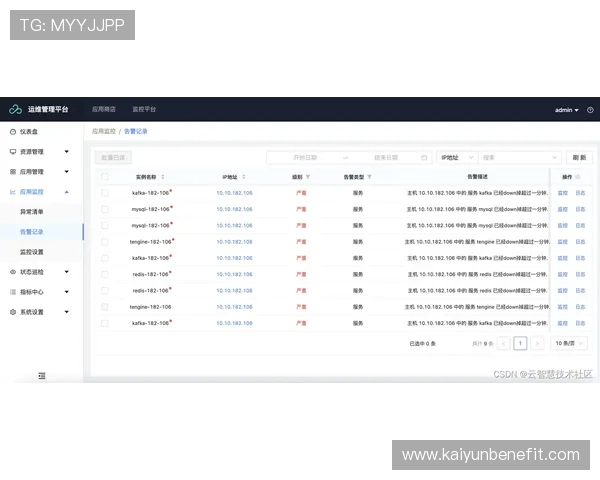The width and height of the screenshot is (600, 480).
Task: Check the first redis-182-106 row checkbox
Action: (x=105, y=274)
